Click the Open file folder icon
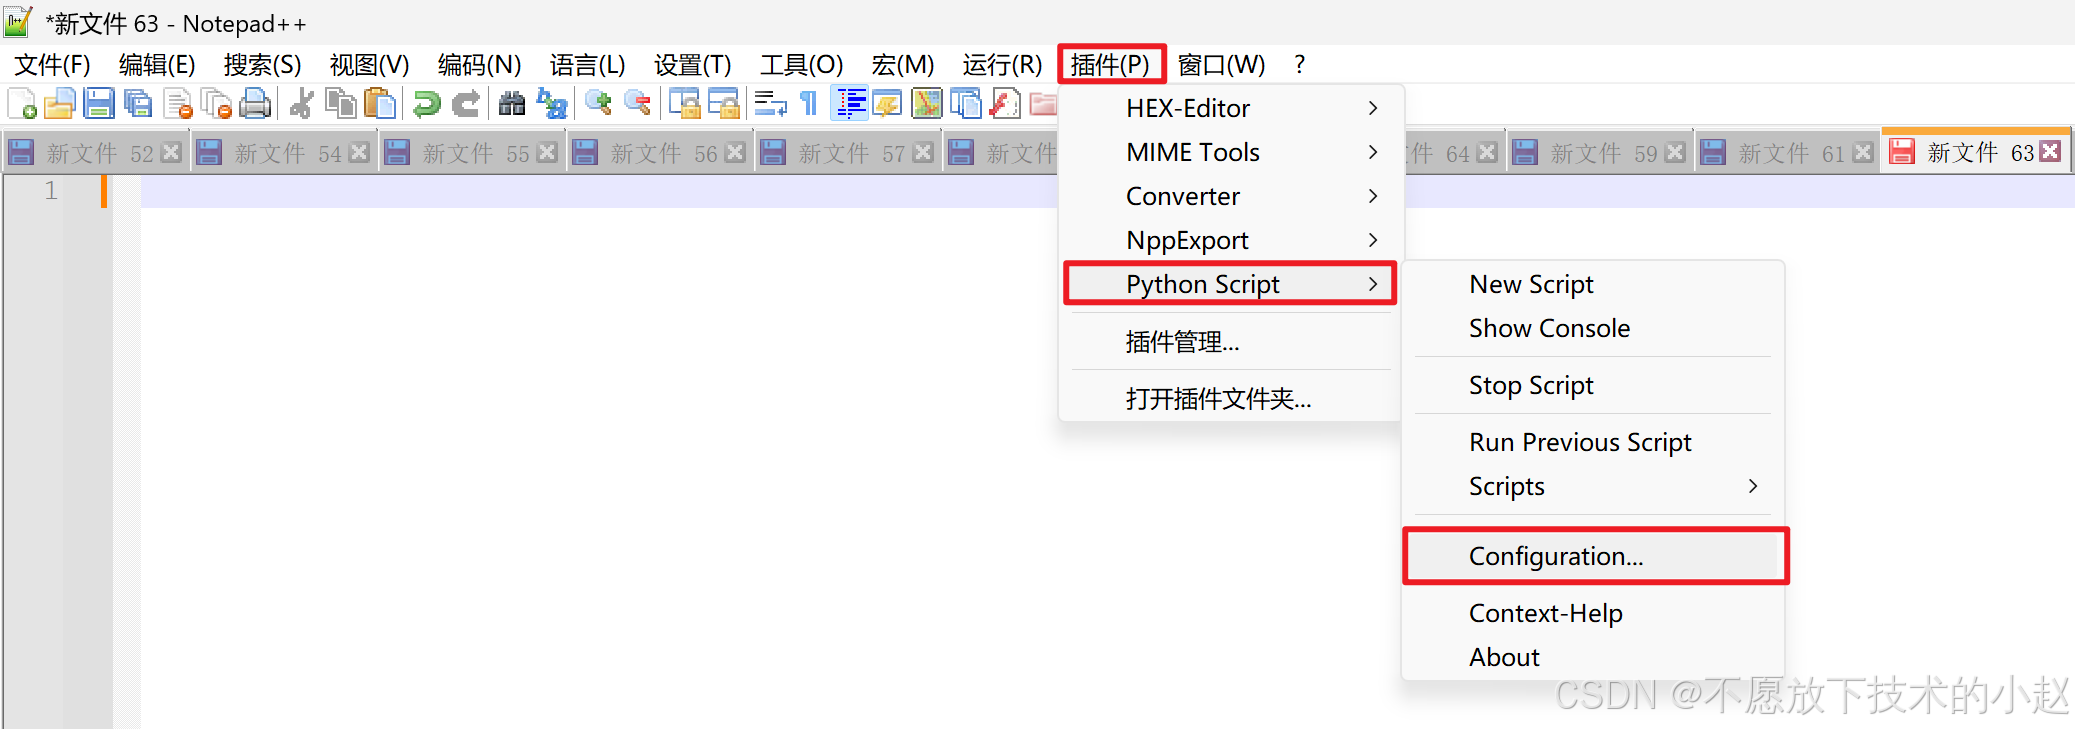This screenshot has width=2075, height=729. (60, 104)
